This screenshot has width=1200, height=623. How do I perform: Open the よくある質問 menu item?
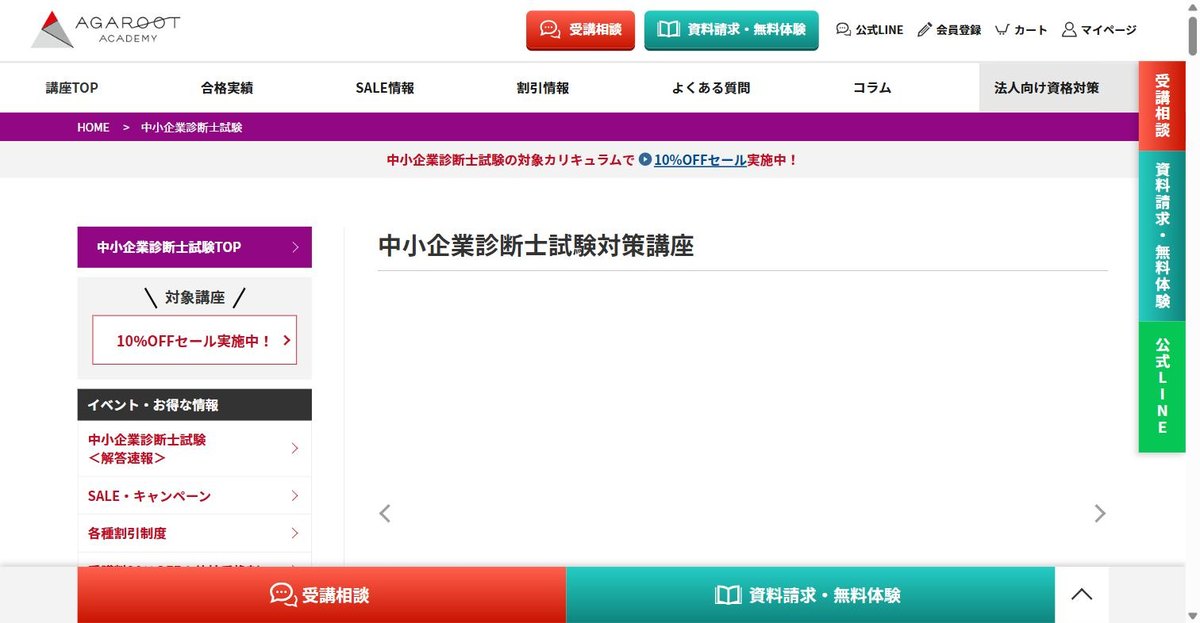(x=711, y=87)
